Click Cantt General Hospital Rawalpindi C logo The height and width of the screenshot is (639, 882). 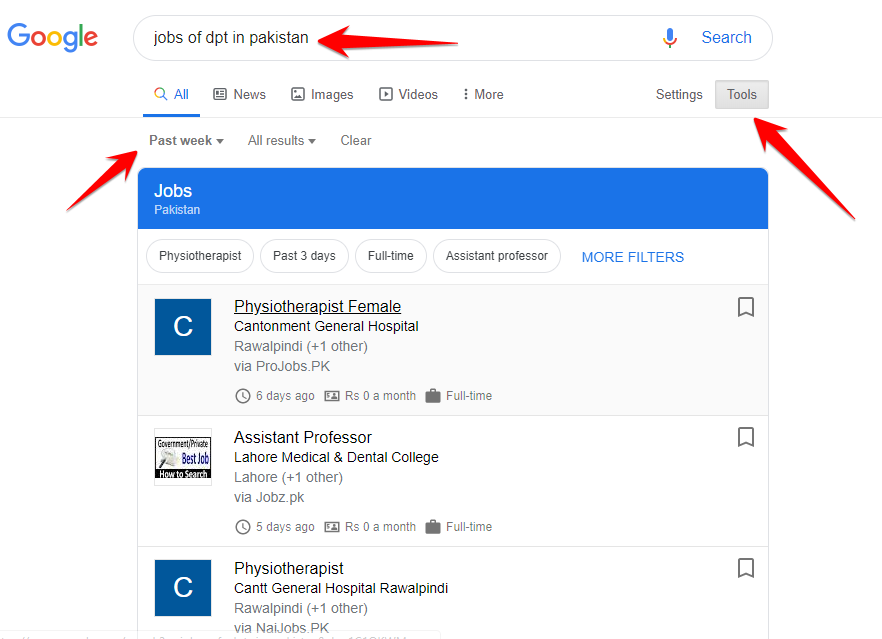[183, 588]
